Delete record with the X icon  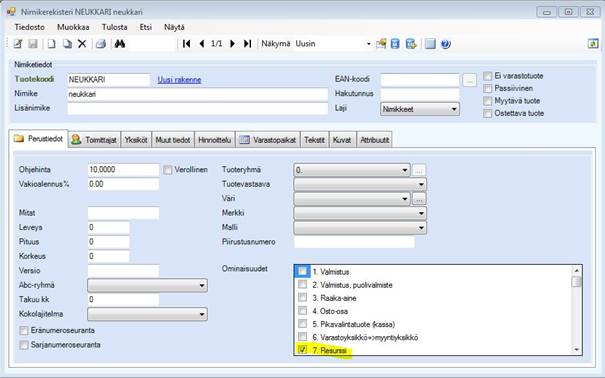tap(82, 44)
